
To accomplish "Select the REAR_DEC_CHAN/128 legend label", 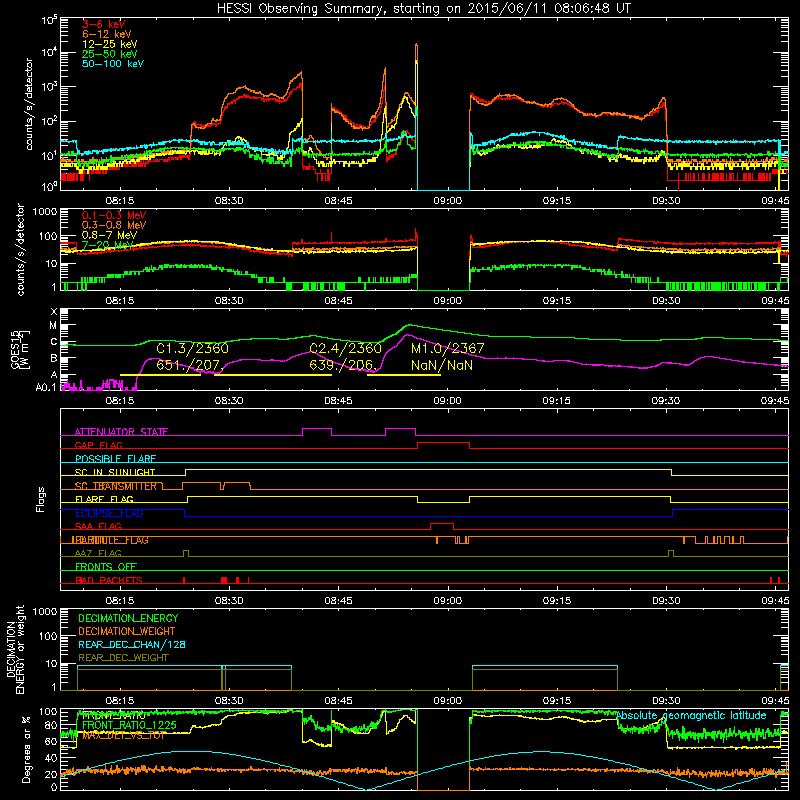I will 132,644.
